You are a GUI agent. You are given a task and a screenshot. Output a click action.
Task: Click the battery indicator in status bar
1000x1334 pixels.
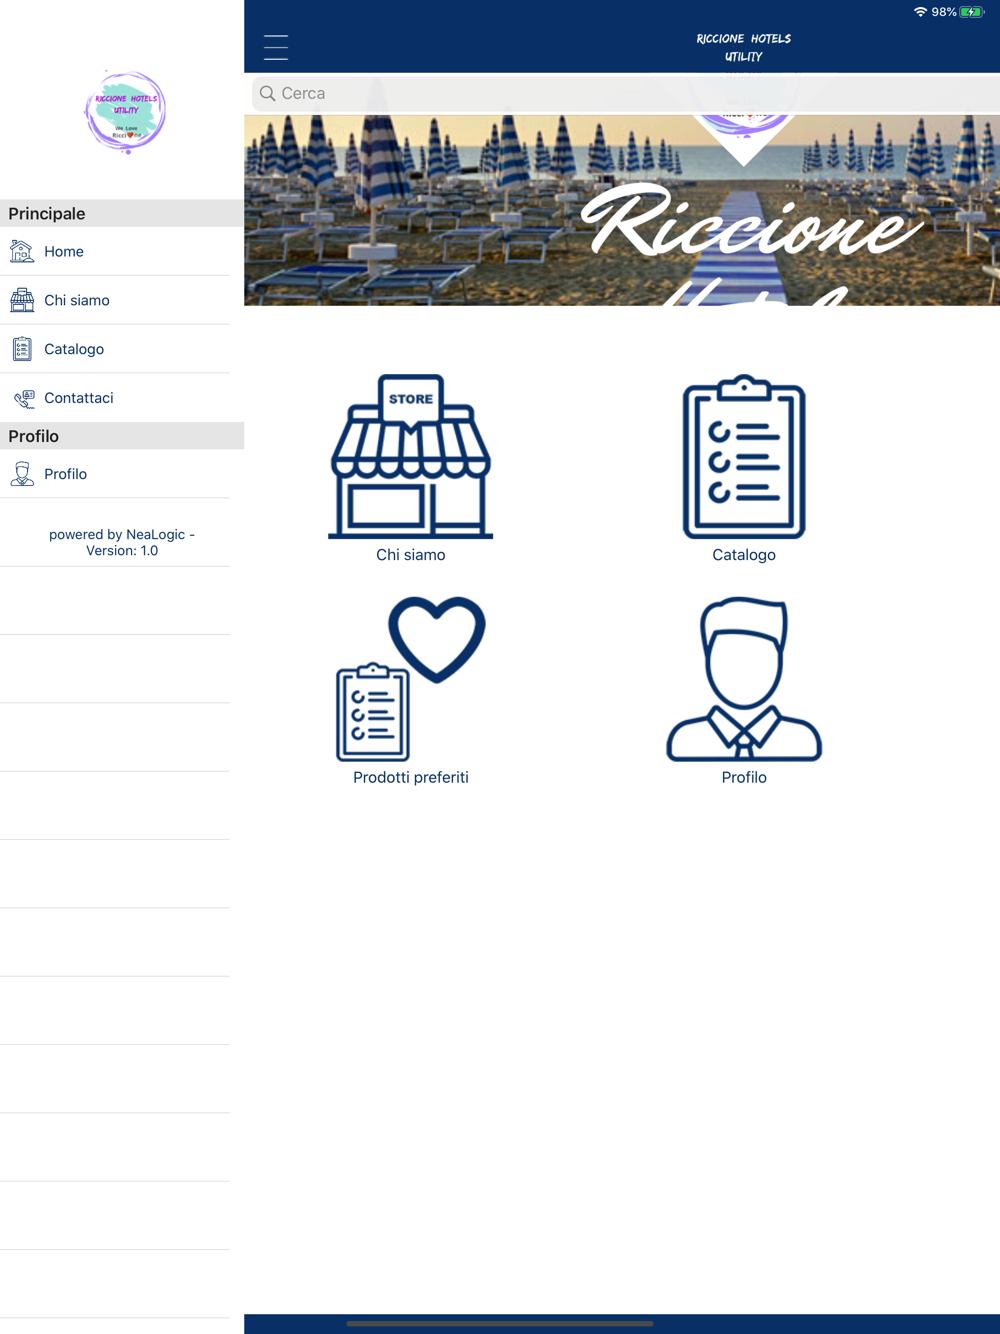click(972, 12)
